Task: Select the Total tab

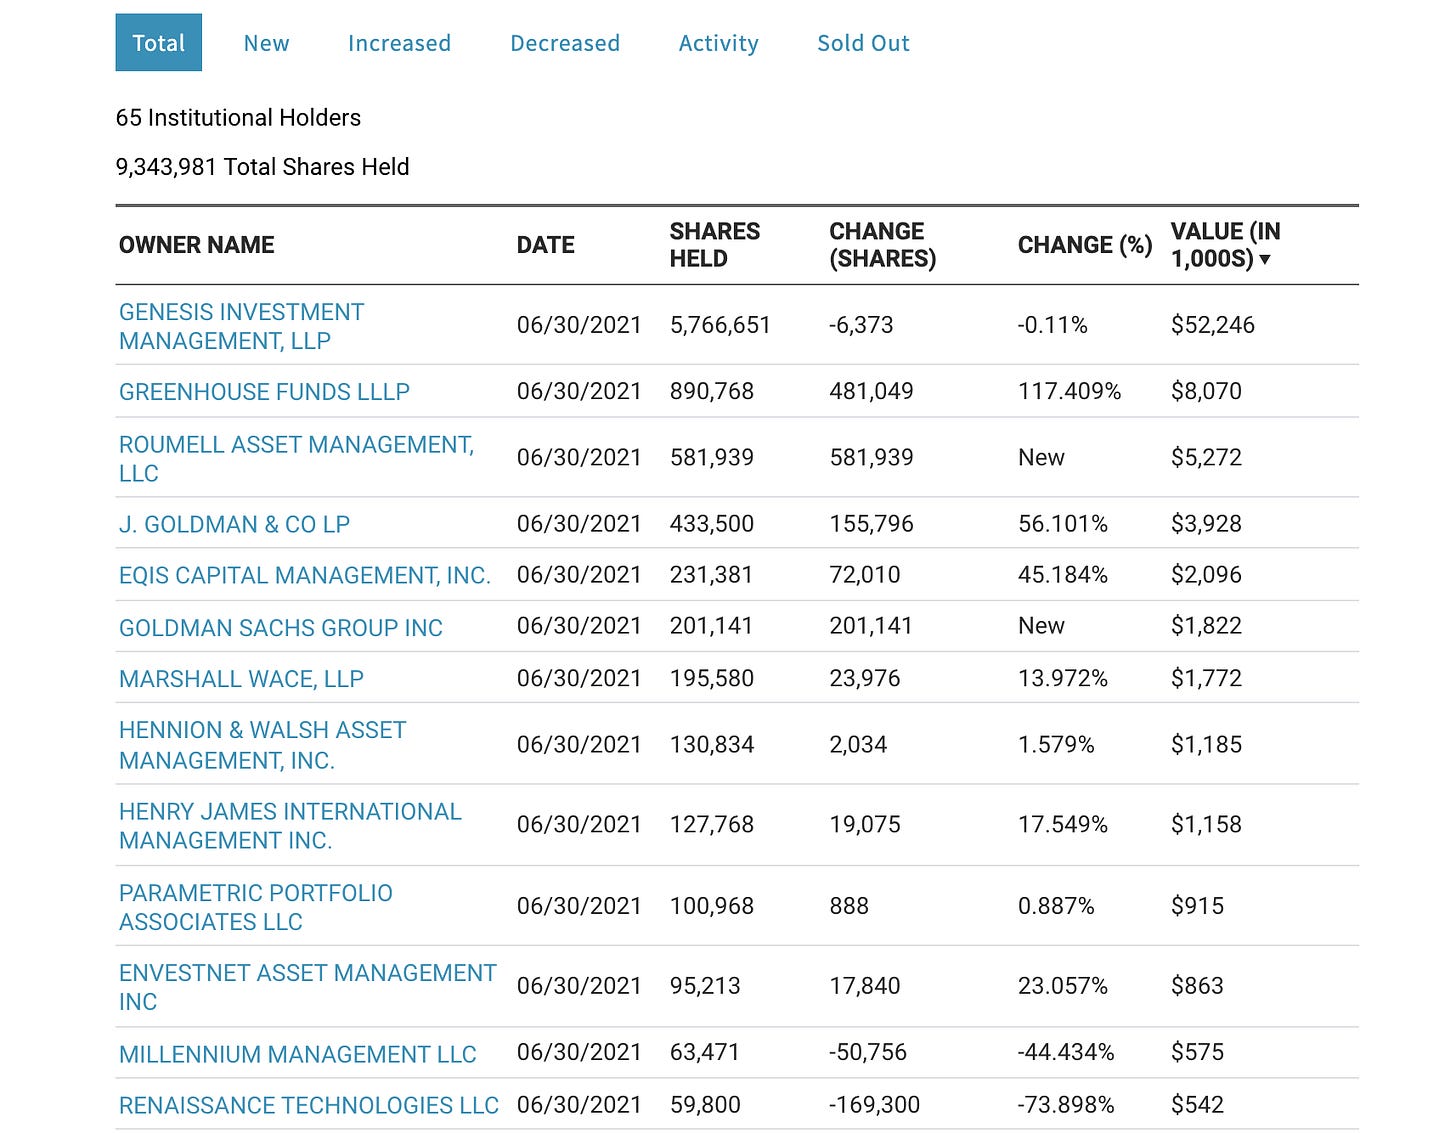Action: [158, 43]
